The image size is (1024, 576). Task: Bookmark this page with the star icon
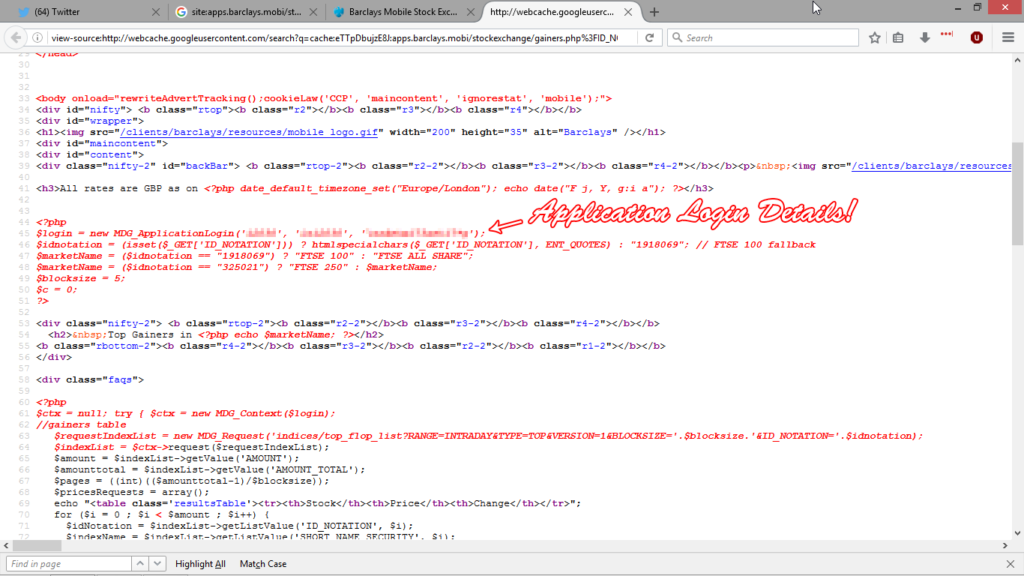pyautogui.click(x=874, y=38)
